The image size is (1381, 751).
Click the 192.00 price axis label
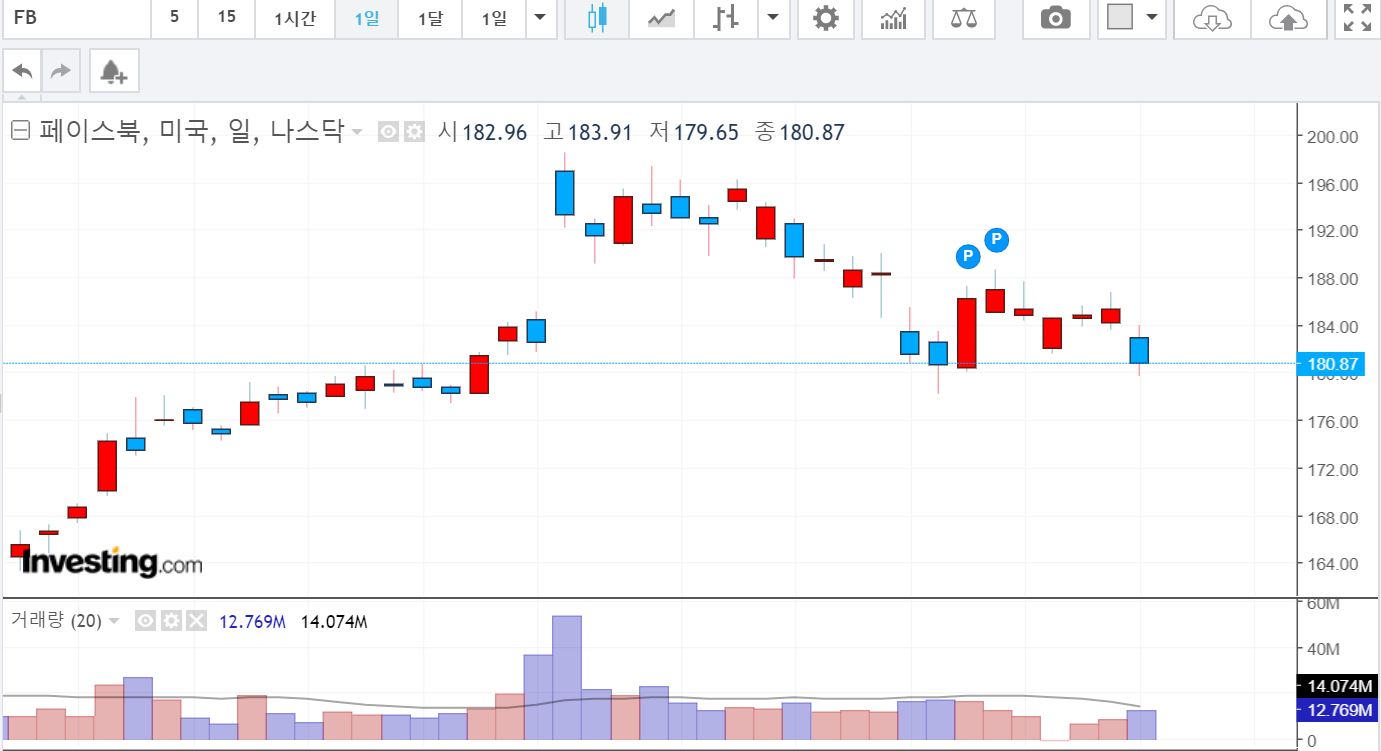point(1334,231)
